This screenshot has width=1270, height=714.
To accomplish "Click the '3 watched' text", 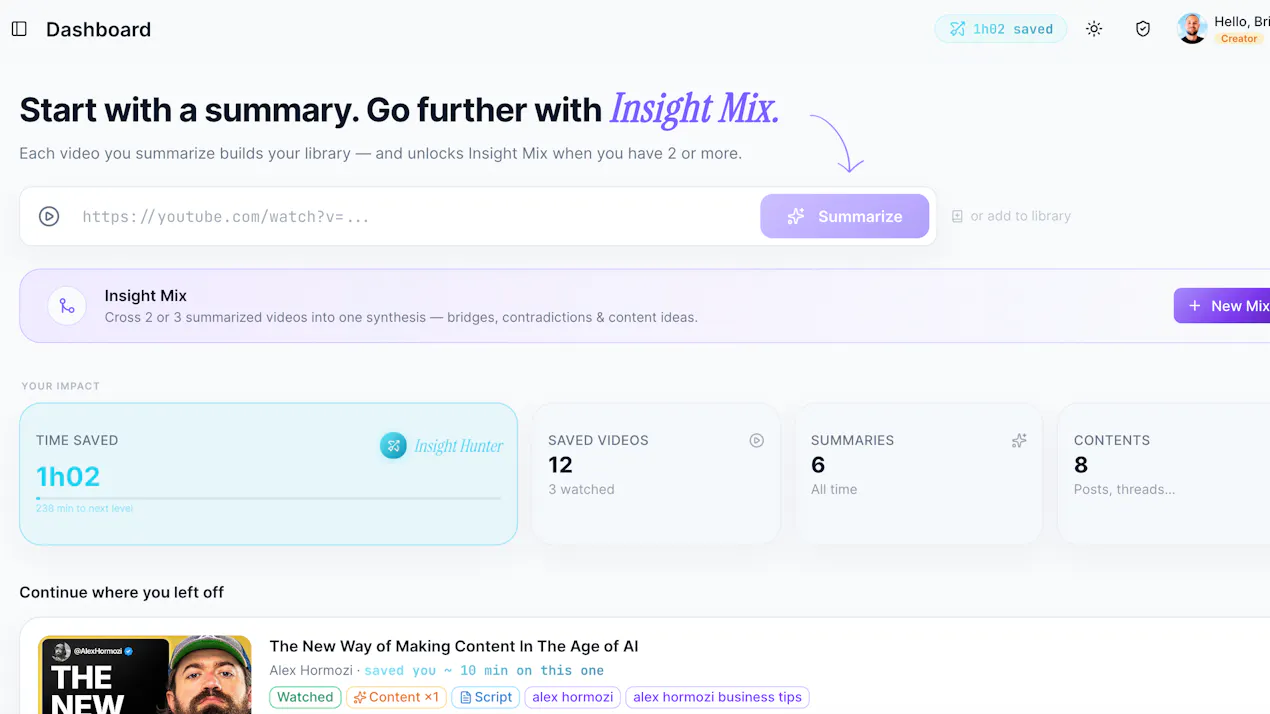I will pos(581,489).
